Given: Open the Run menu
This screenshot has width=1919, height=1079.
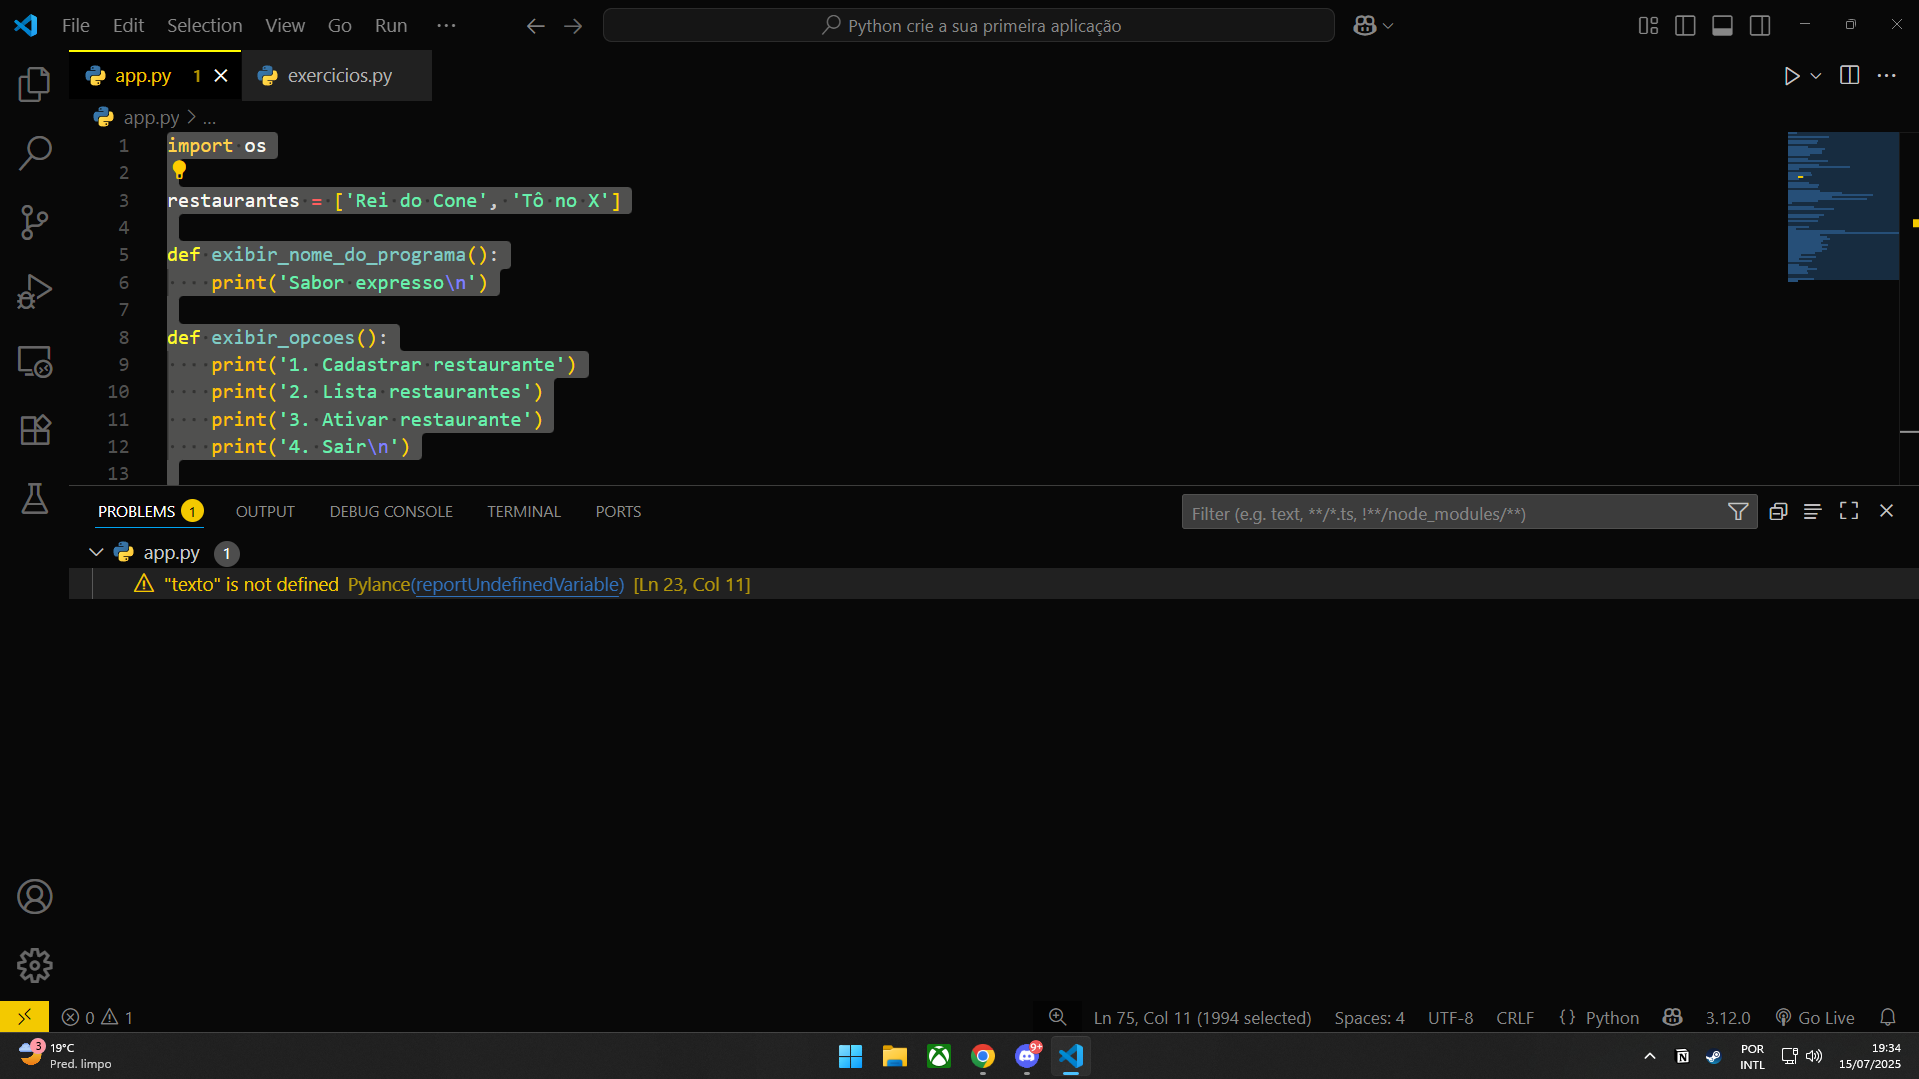Looking at the screenshot, I should pyautogui.click(x=391, y=25).
